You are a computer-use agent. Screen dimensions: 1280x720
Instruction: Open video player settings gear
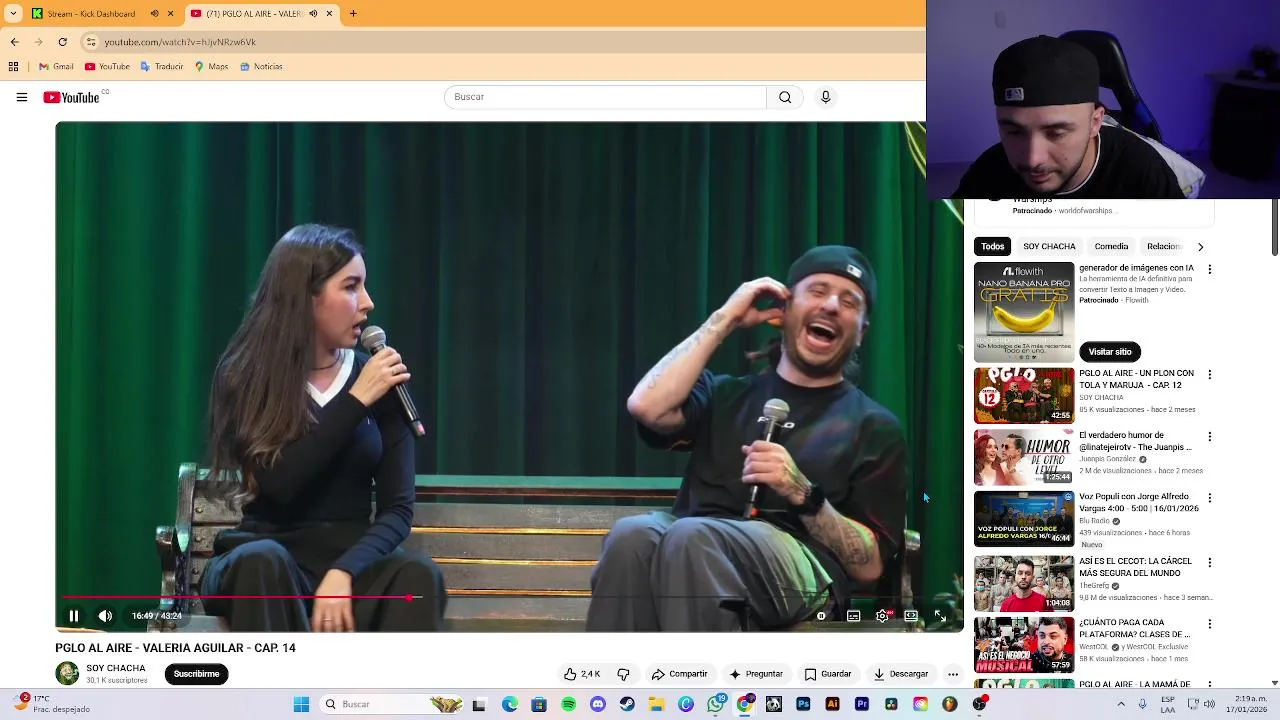882,616
